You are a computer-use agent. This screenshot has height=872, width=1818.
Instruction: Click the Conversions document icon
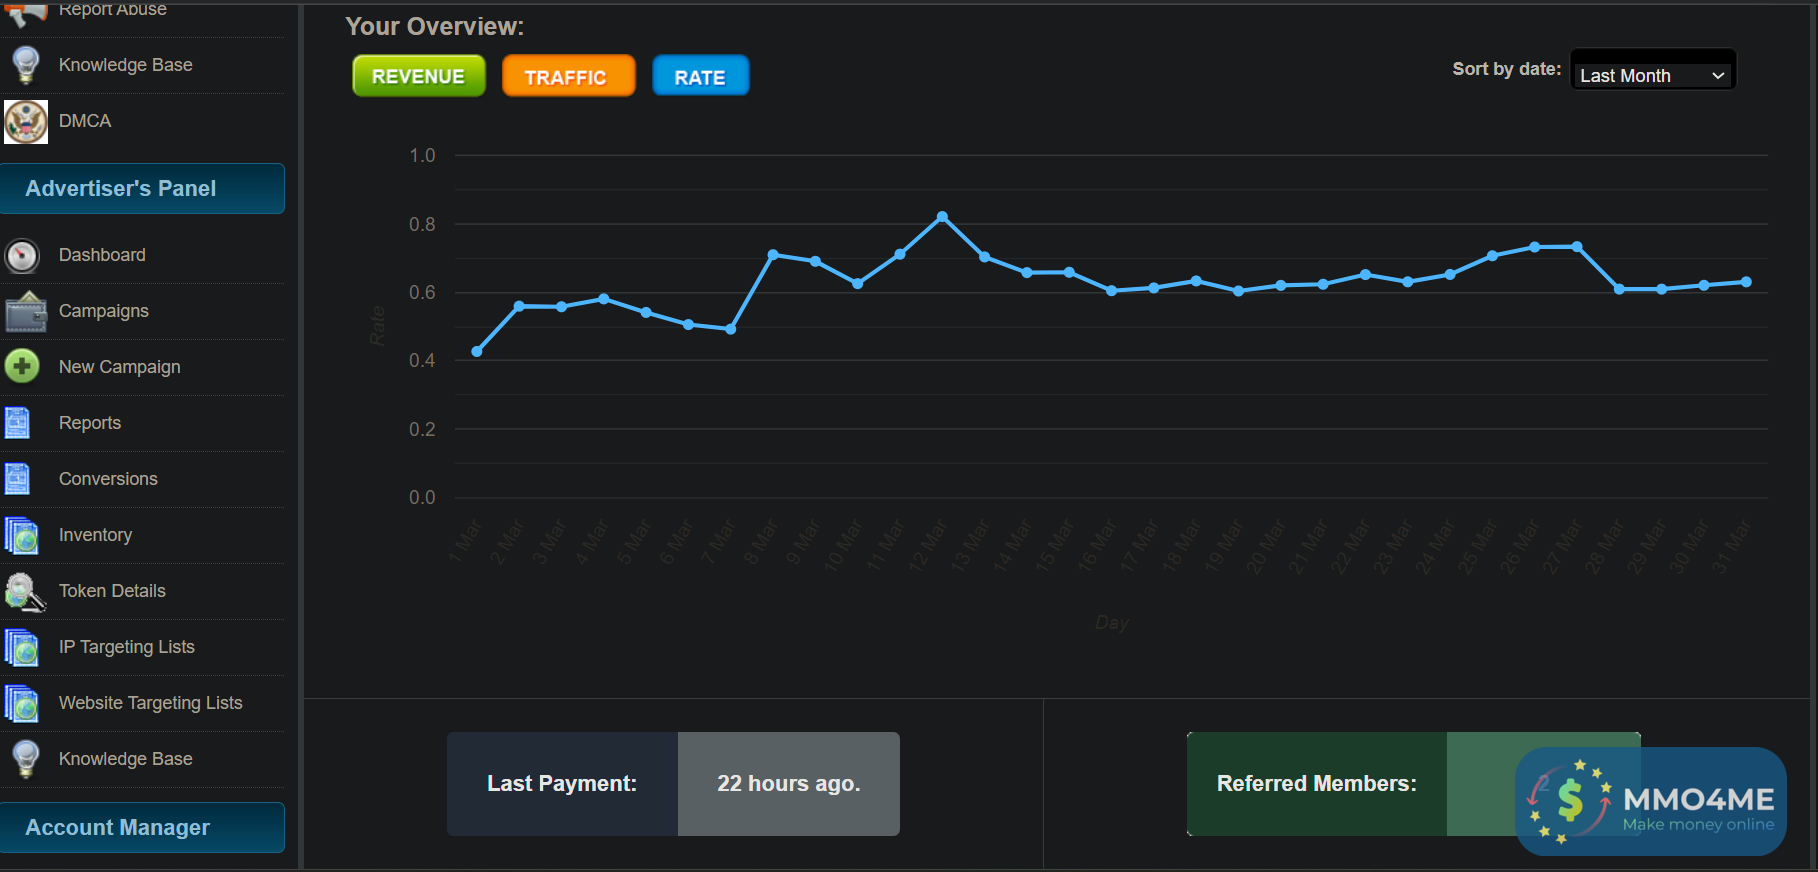[x=18, y=479]
